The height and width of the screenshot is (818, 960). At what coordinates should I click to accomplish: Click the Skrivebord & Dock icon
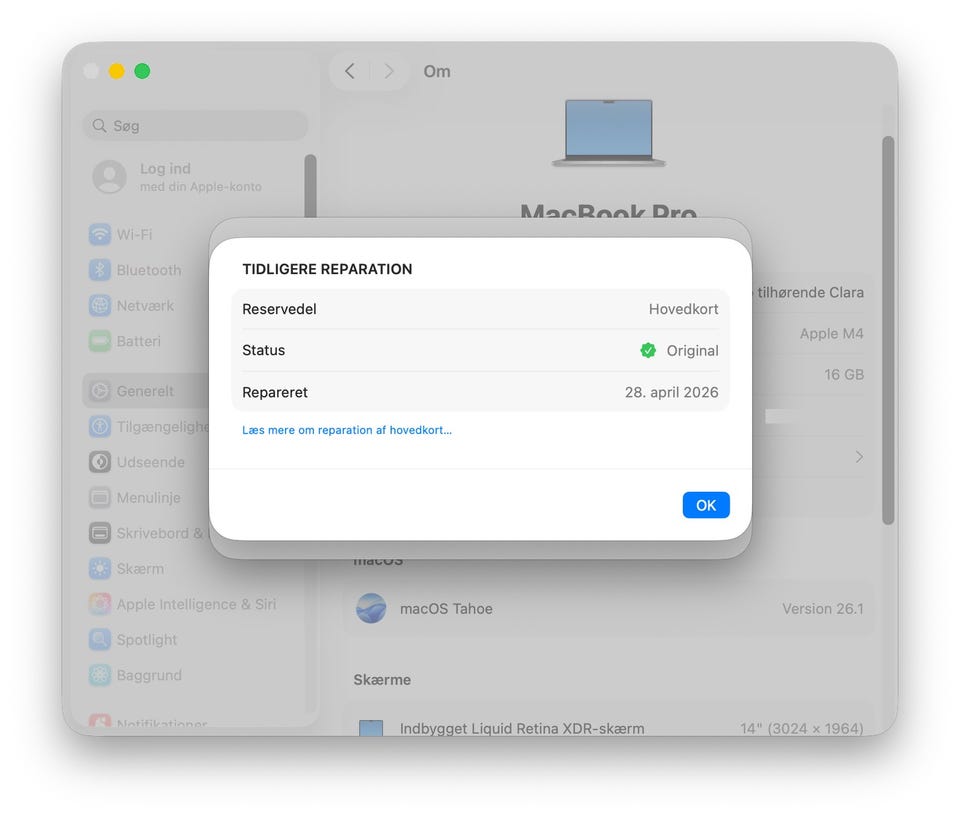tap(100, 533)
